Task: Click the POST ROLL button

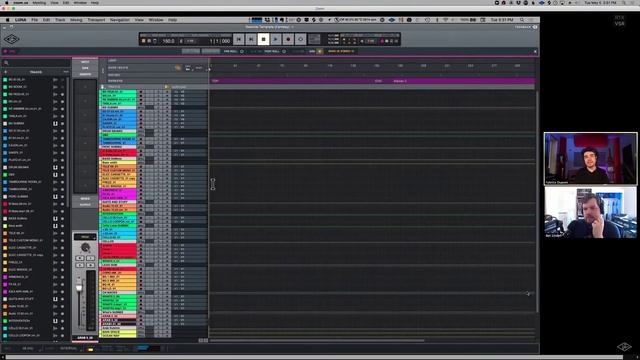Action: (x=272, y=51)
